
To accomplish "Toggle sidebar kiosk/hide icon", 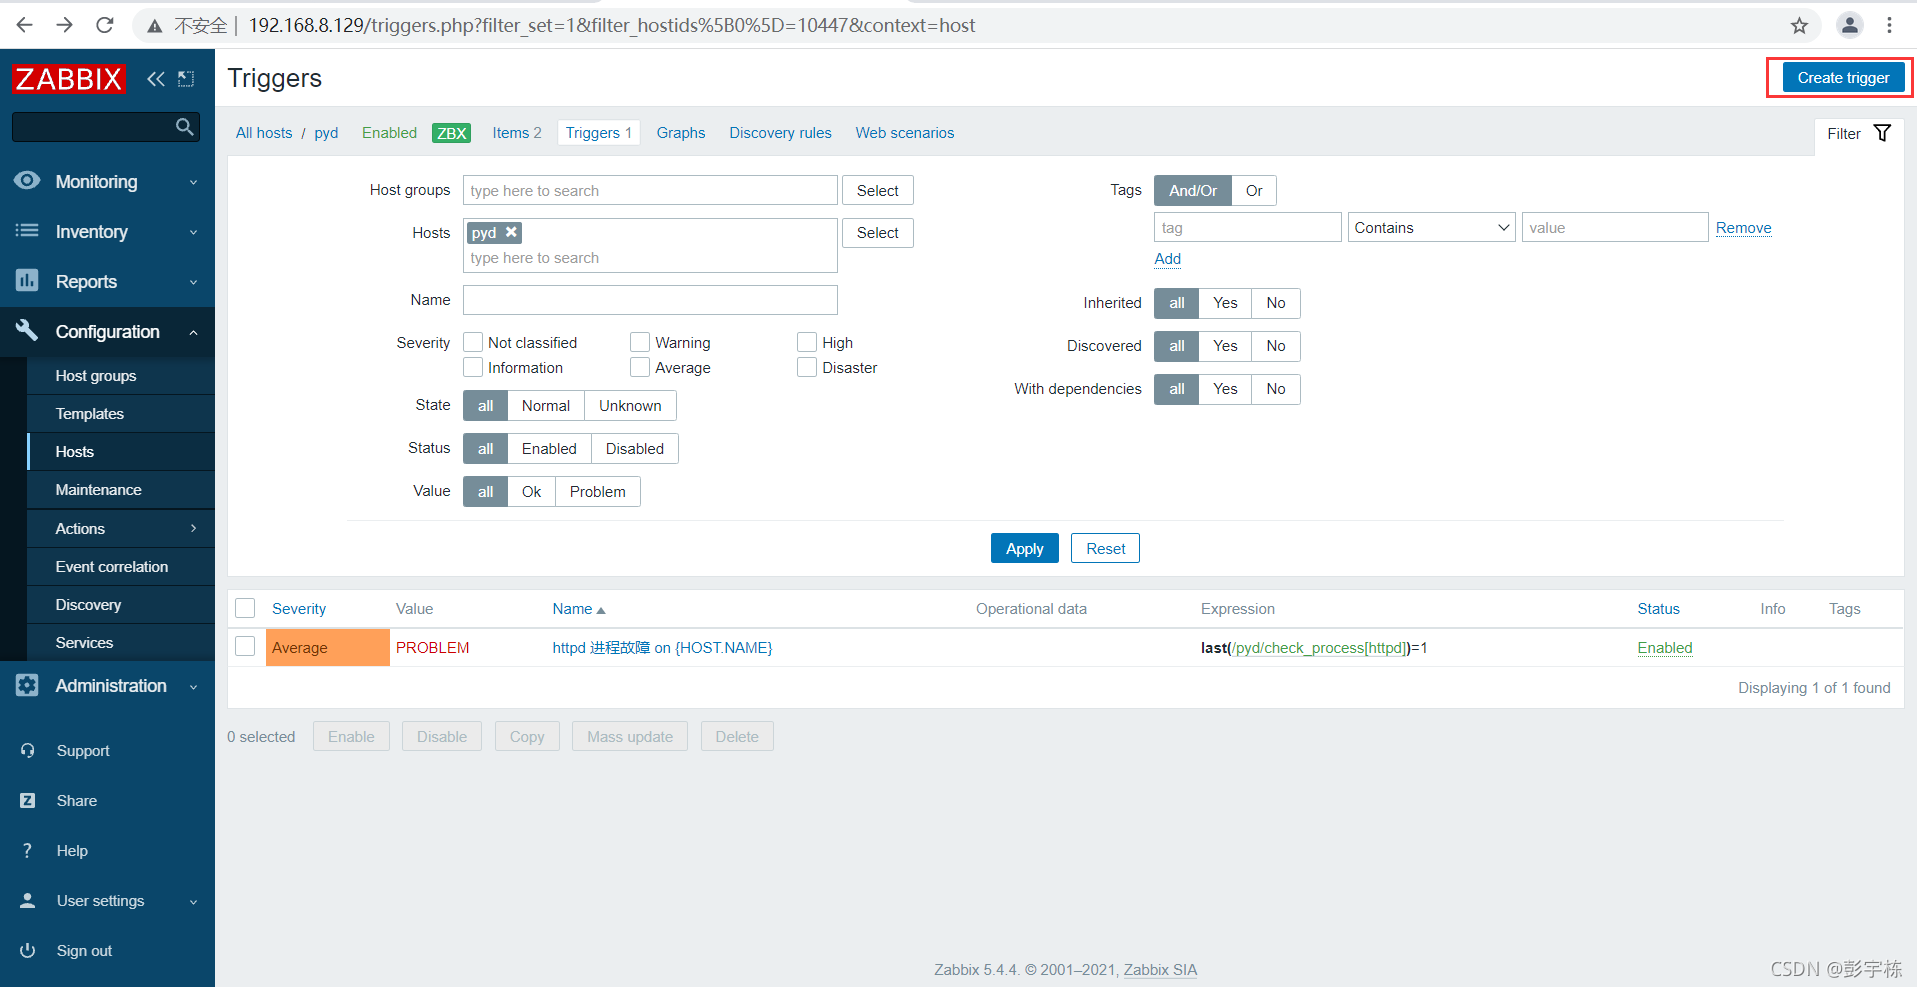I will coord(186,78).
